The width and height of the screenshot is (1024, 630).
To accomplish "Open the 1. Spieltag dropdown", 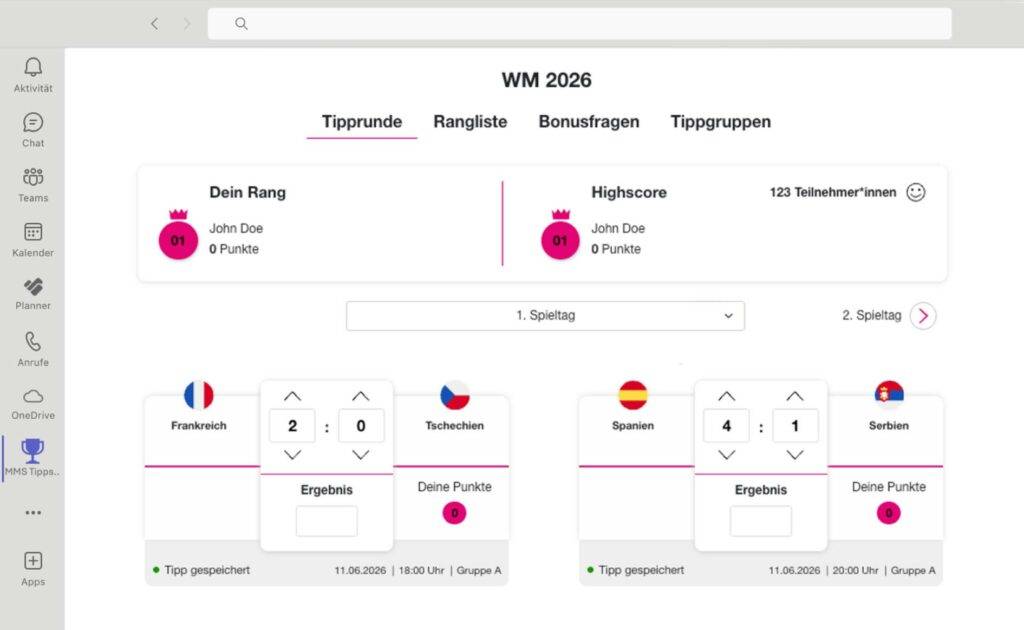I will tap(545, 315).
